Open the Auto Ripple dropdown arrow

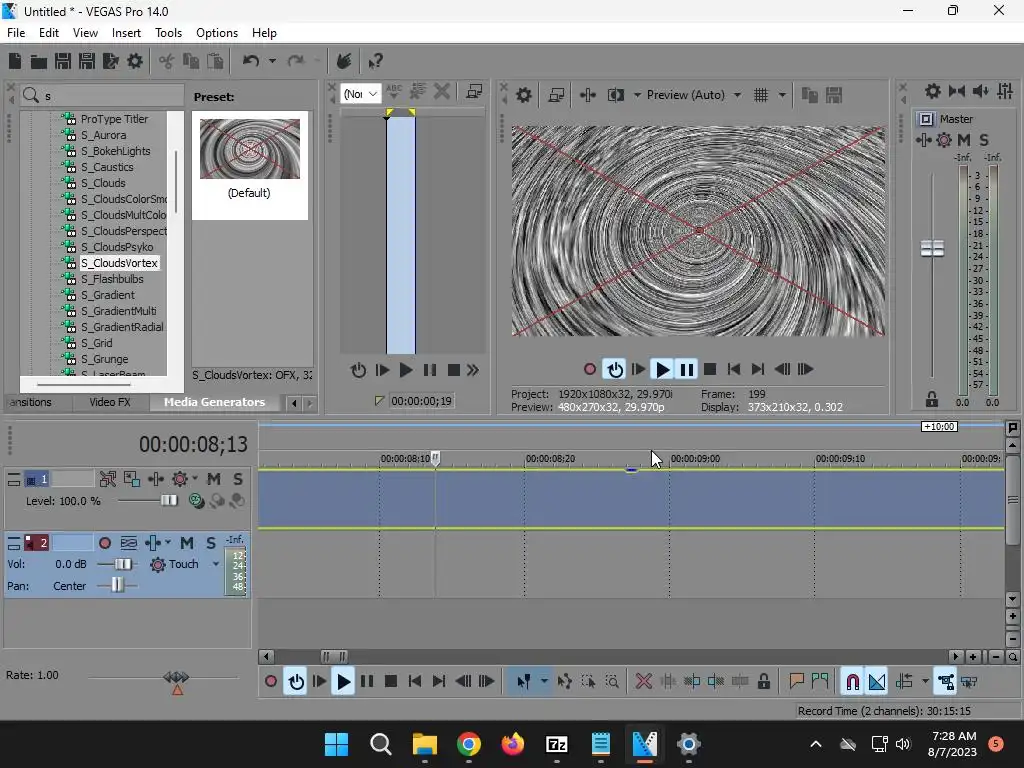[x=925, y=682]
